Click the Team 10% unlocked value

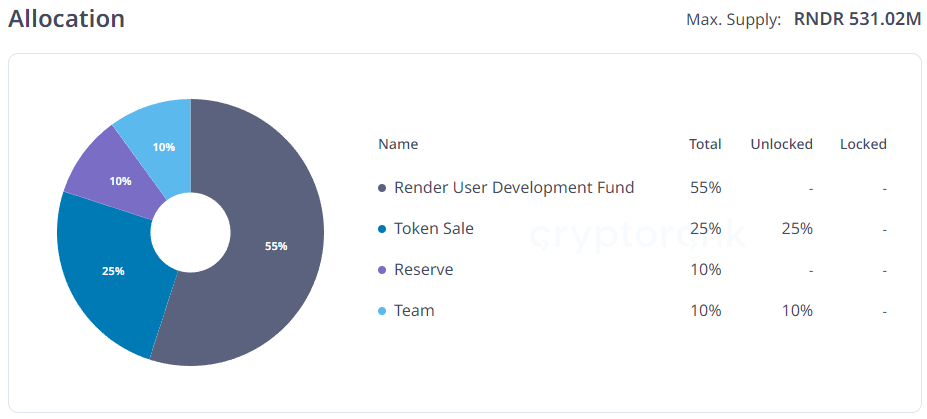[797, 310]
